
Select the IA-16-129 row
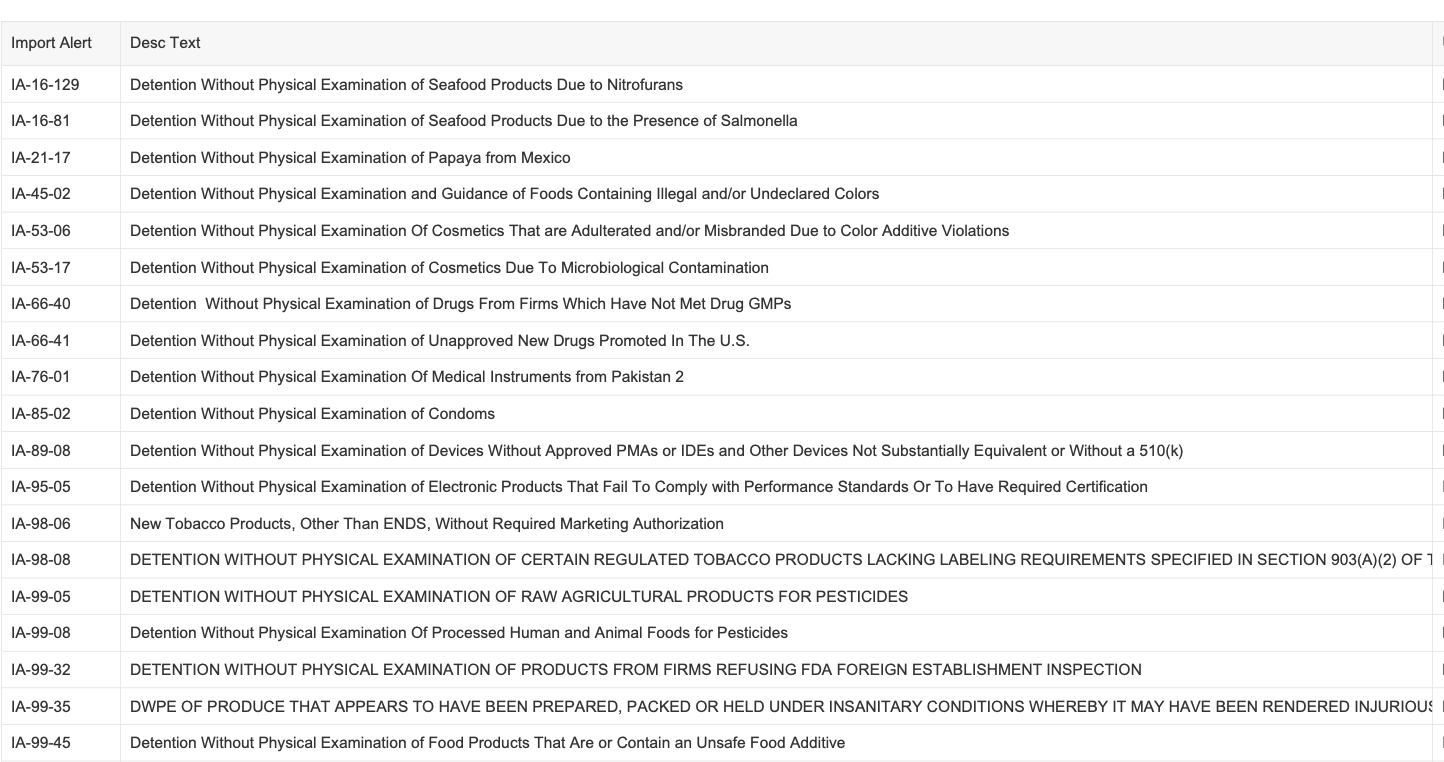pos(722,84)
